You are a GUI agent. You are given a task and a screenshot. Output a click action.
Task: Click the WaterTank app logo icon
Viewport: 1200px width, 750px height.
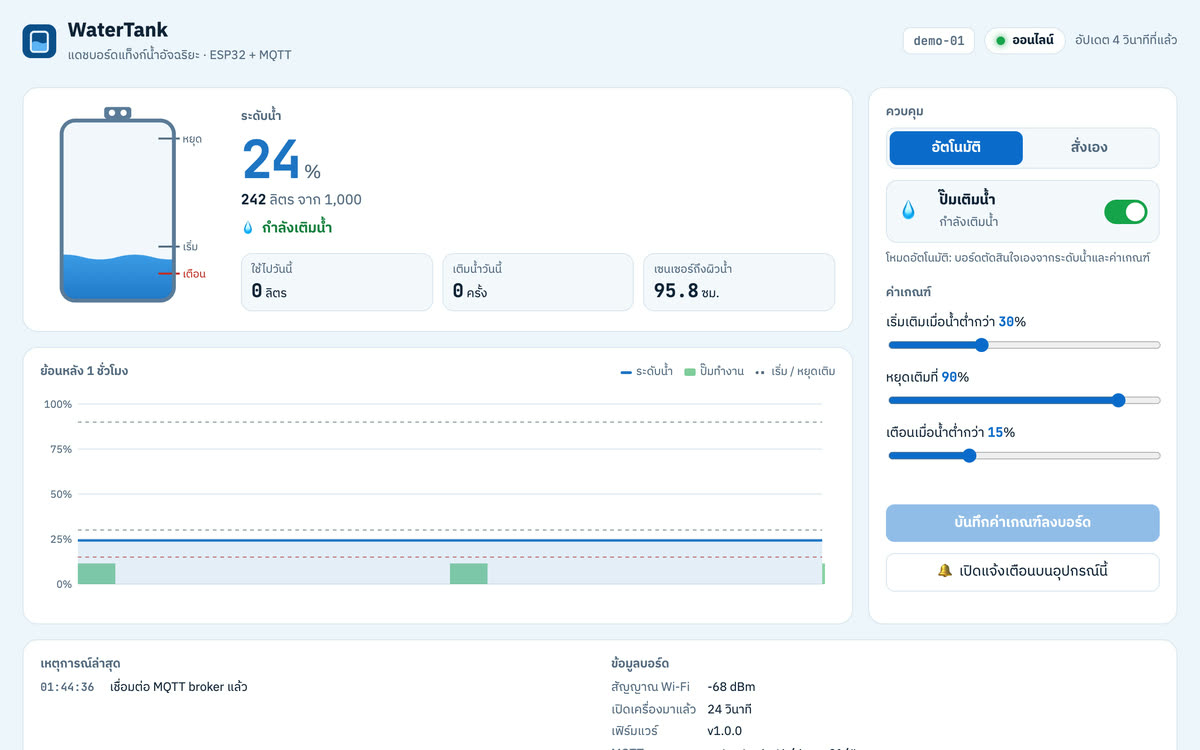(39, 41)
